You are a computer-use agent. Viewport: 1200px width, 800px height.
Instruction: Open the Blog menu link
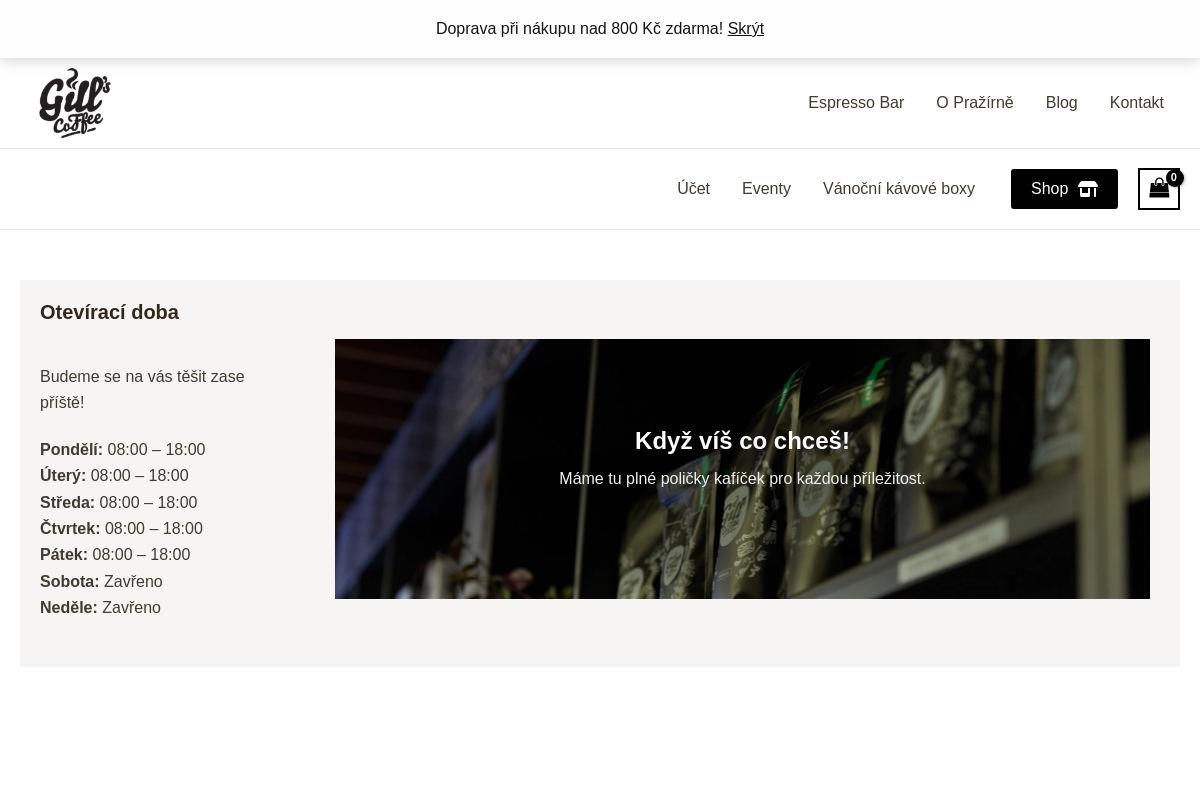[1061, 103]
